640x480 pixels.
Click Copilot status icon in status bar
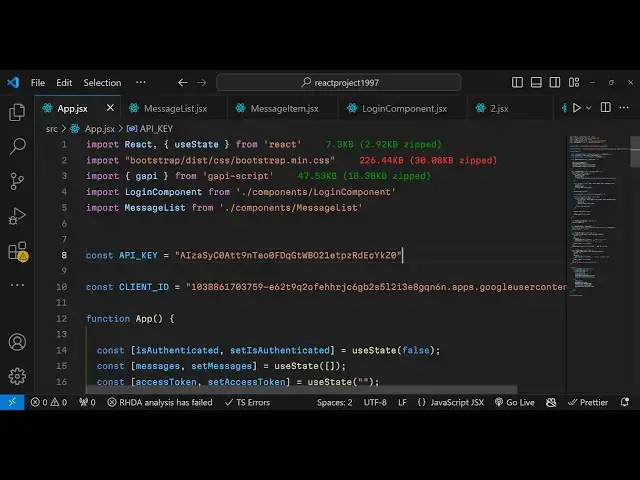pyautogui.click(x=551, y=402)
